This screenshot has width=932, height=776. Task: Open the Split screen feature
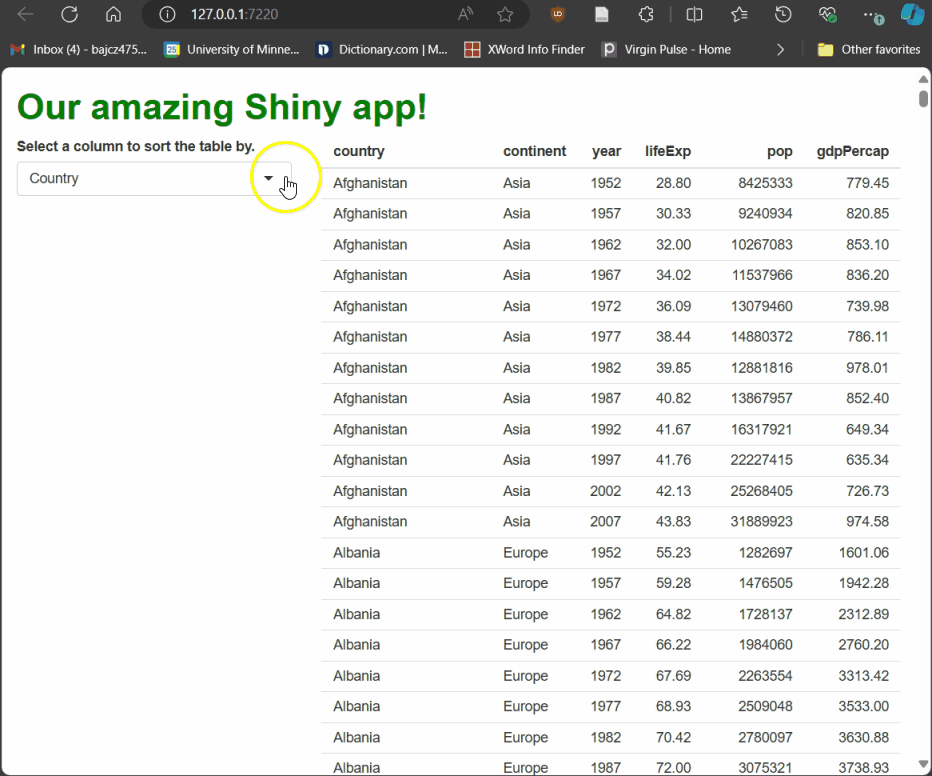[x=691, y=15]
